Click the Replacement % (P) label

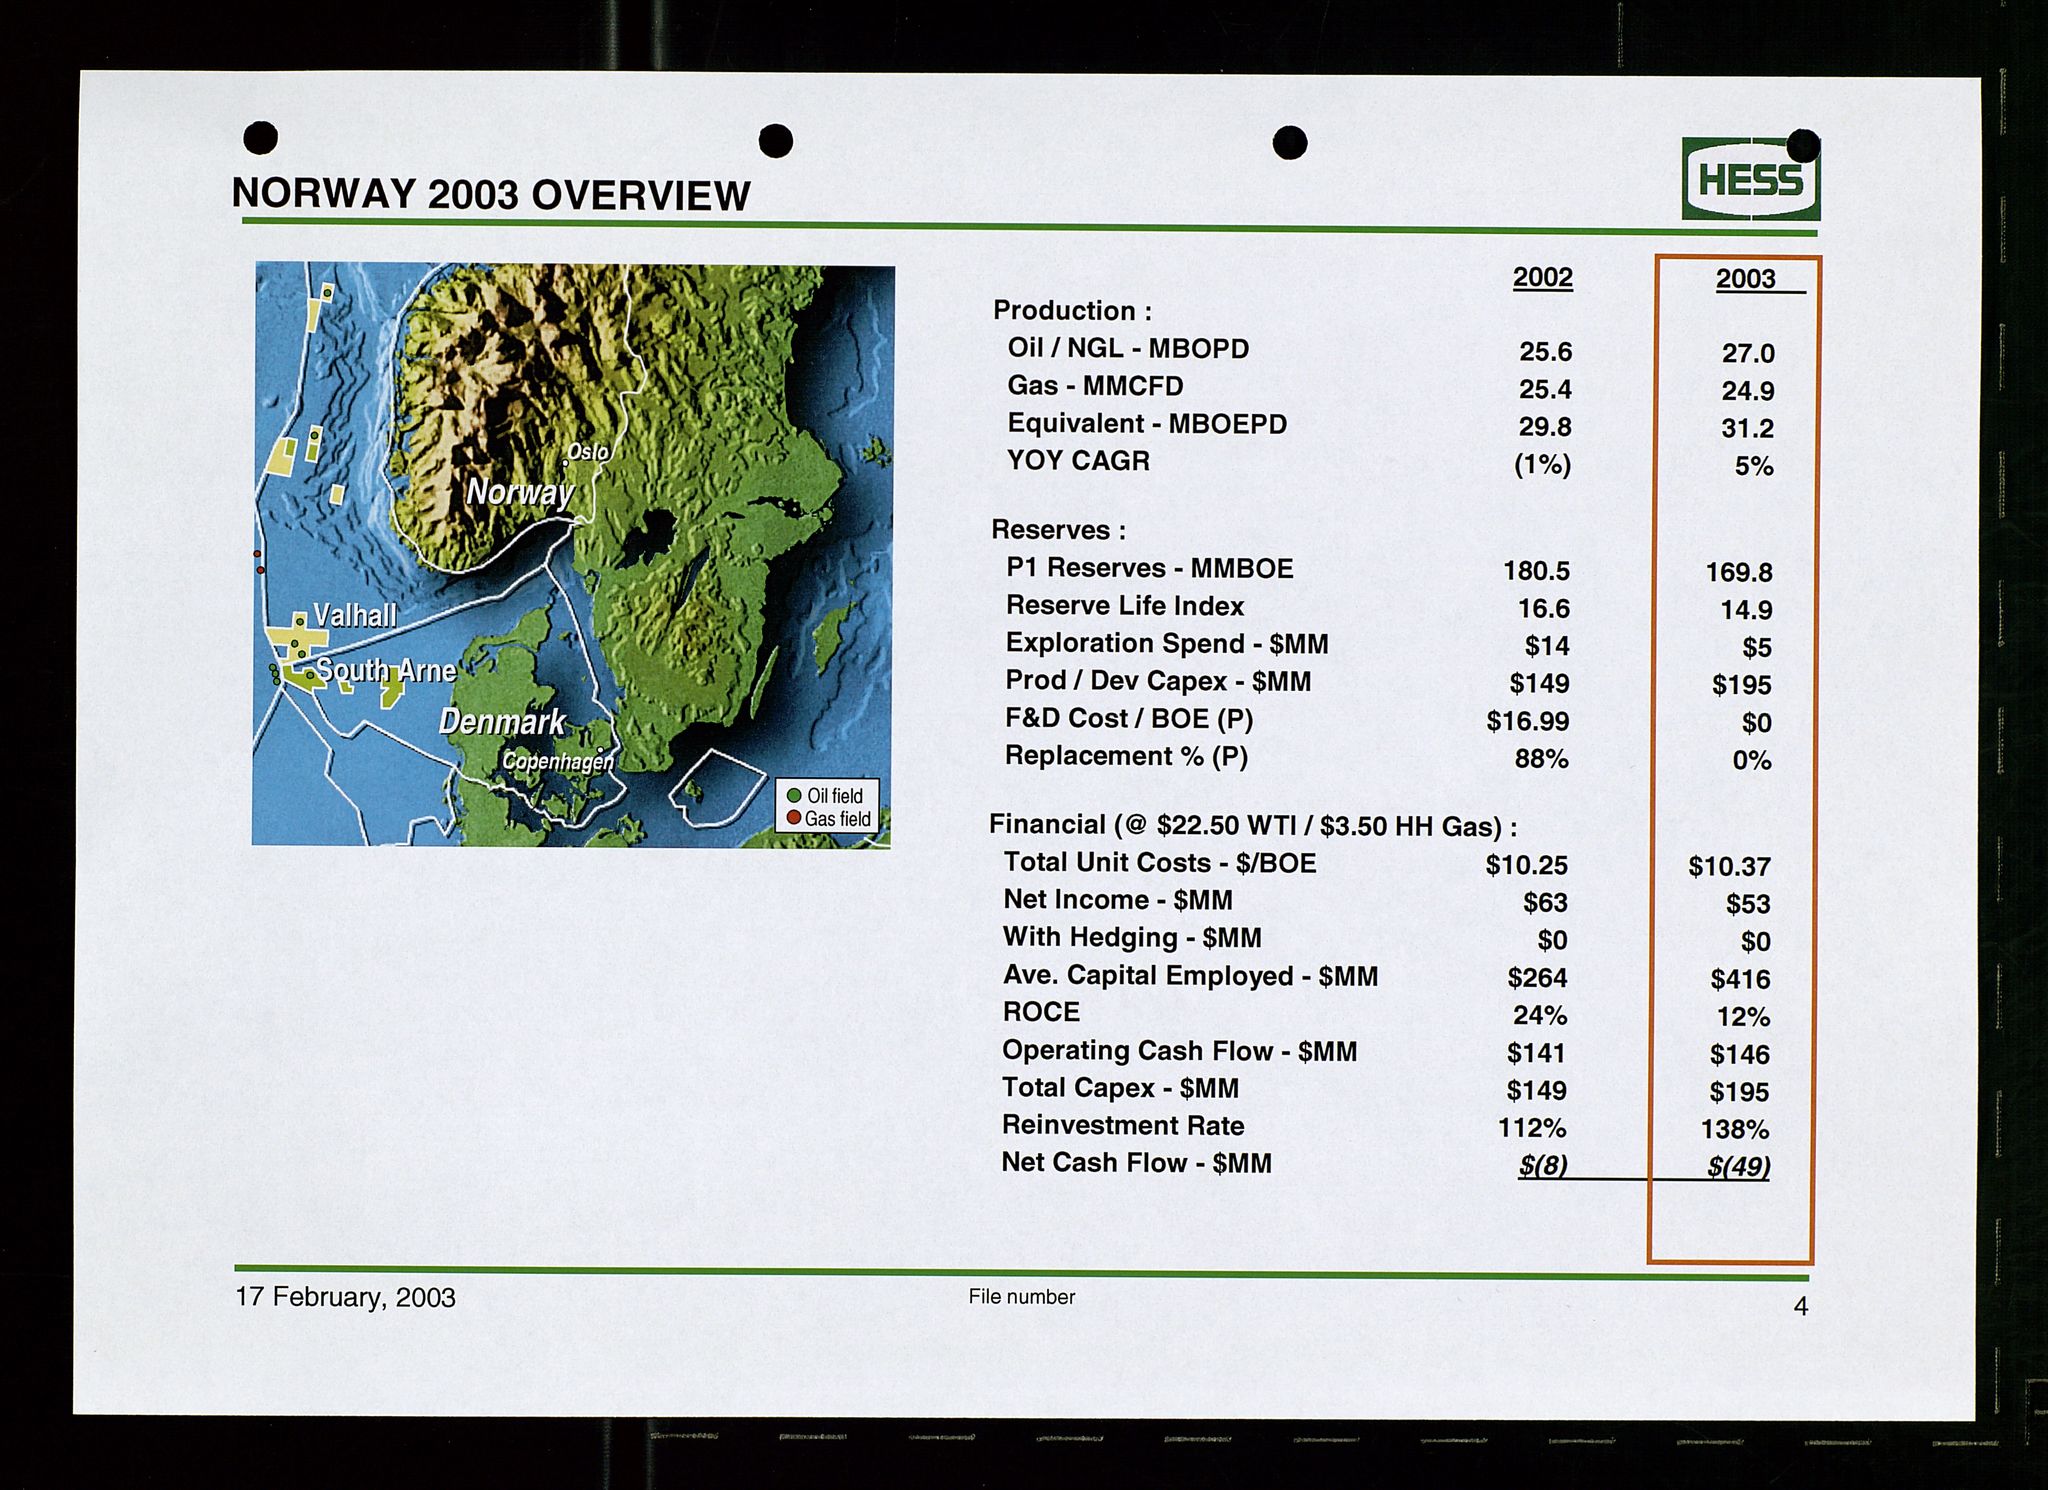1126,756
